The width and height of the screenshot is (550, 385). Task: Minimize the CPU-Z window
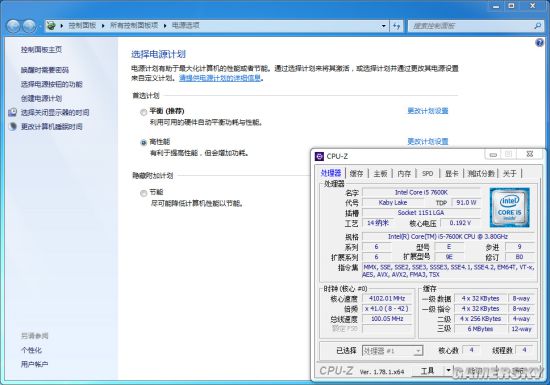click(493, 155)
